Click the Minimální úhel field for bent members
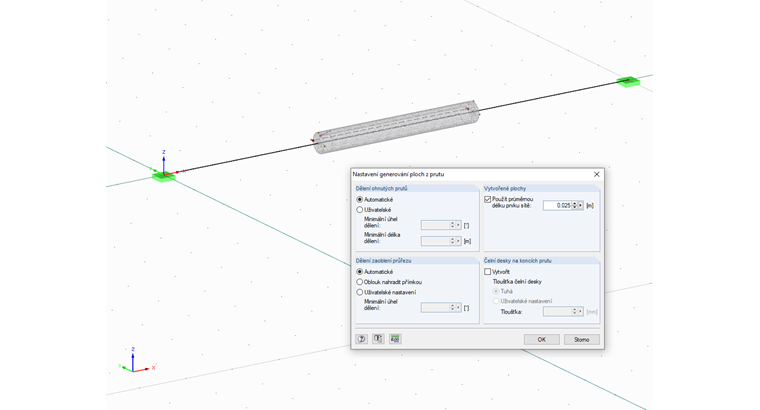The height and width of the screenshot is (410, 760). 435,225
